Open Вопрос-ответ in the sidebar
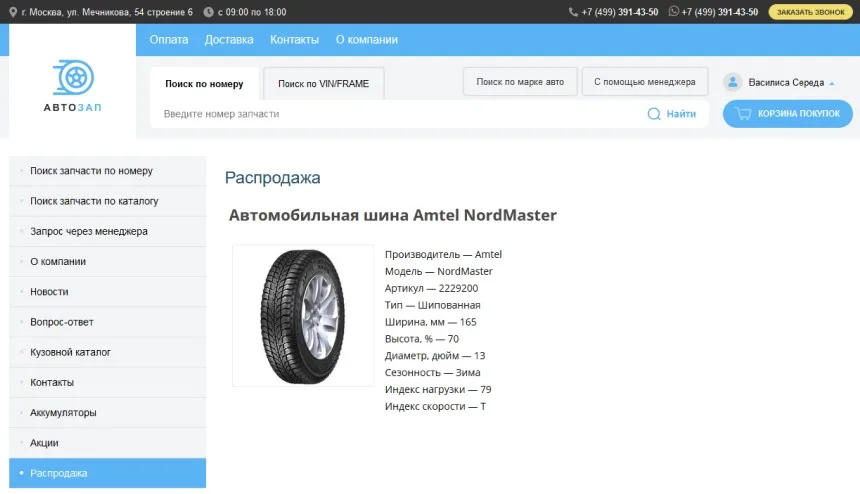Viewport: 860px width, 494px height. (x=108, y=322)
